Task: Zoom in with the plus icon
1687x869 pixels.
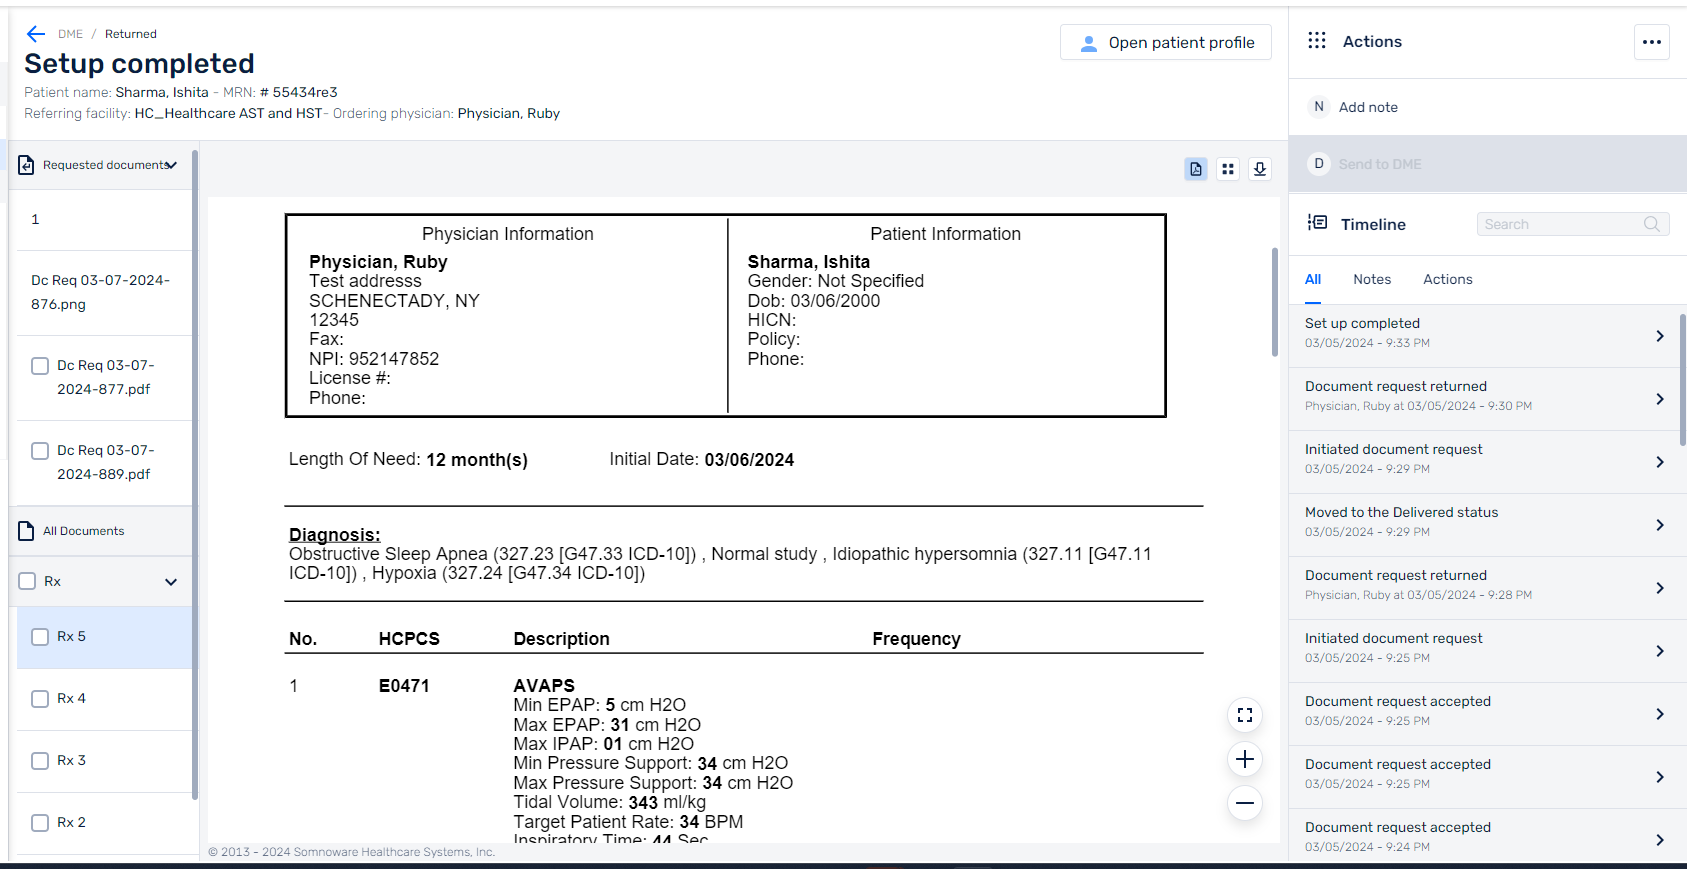Action: click(x=1245, y=759)
